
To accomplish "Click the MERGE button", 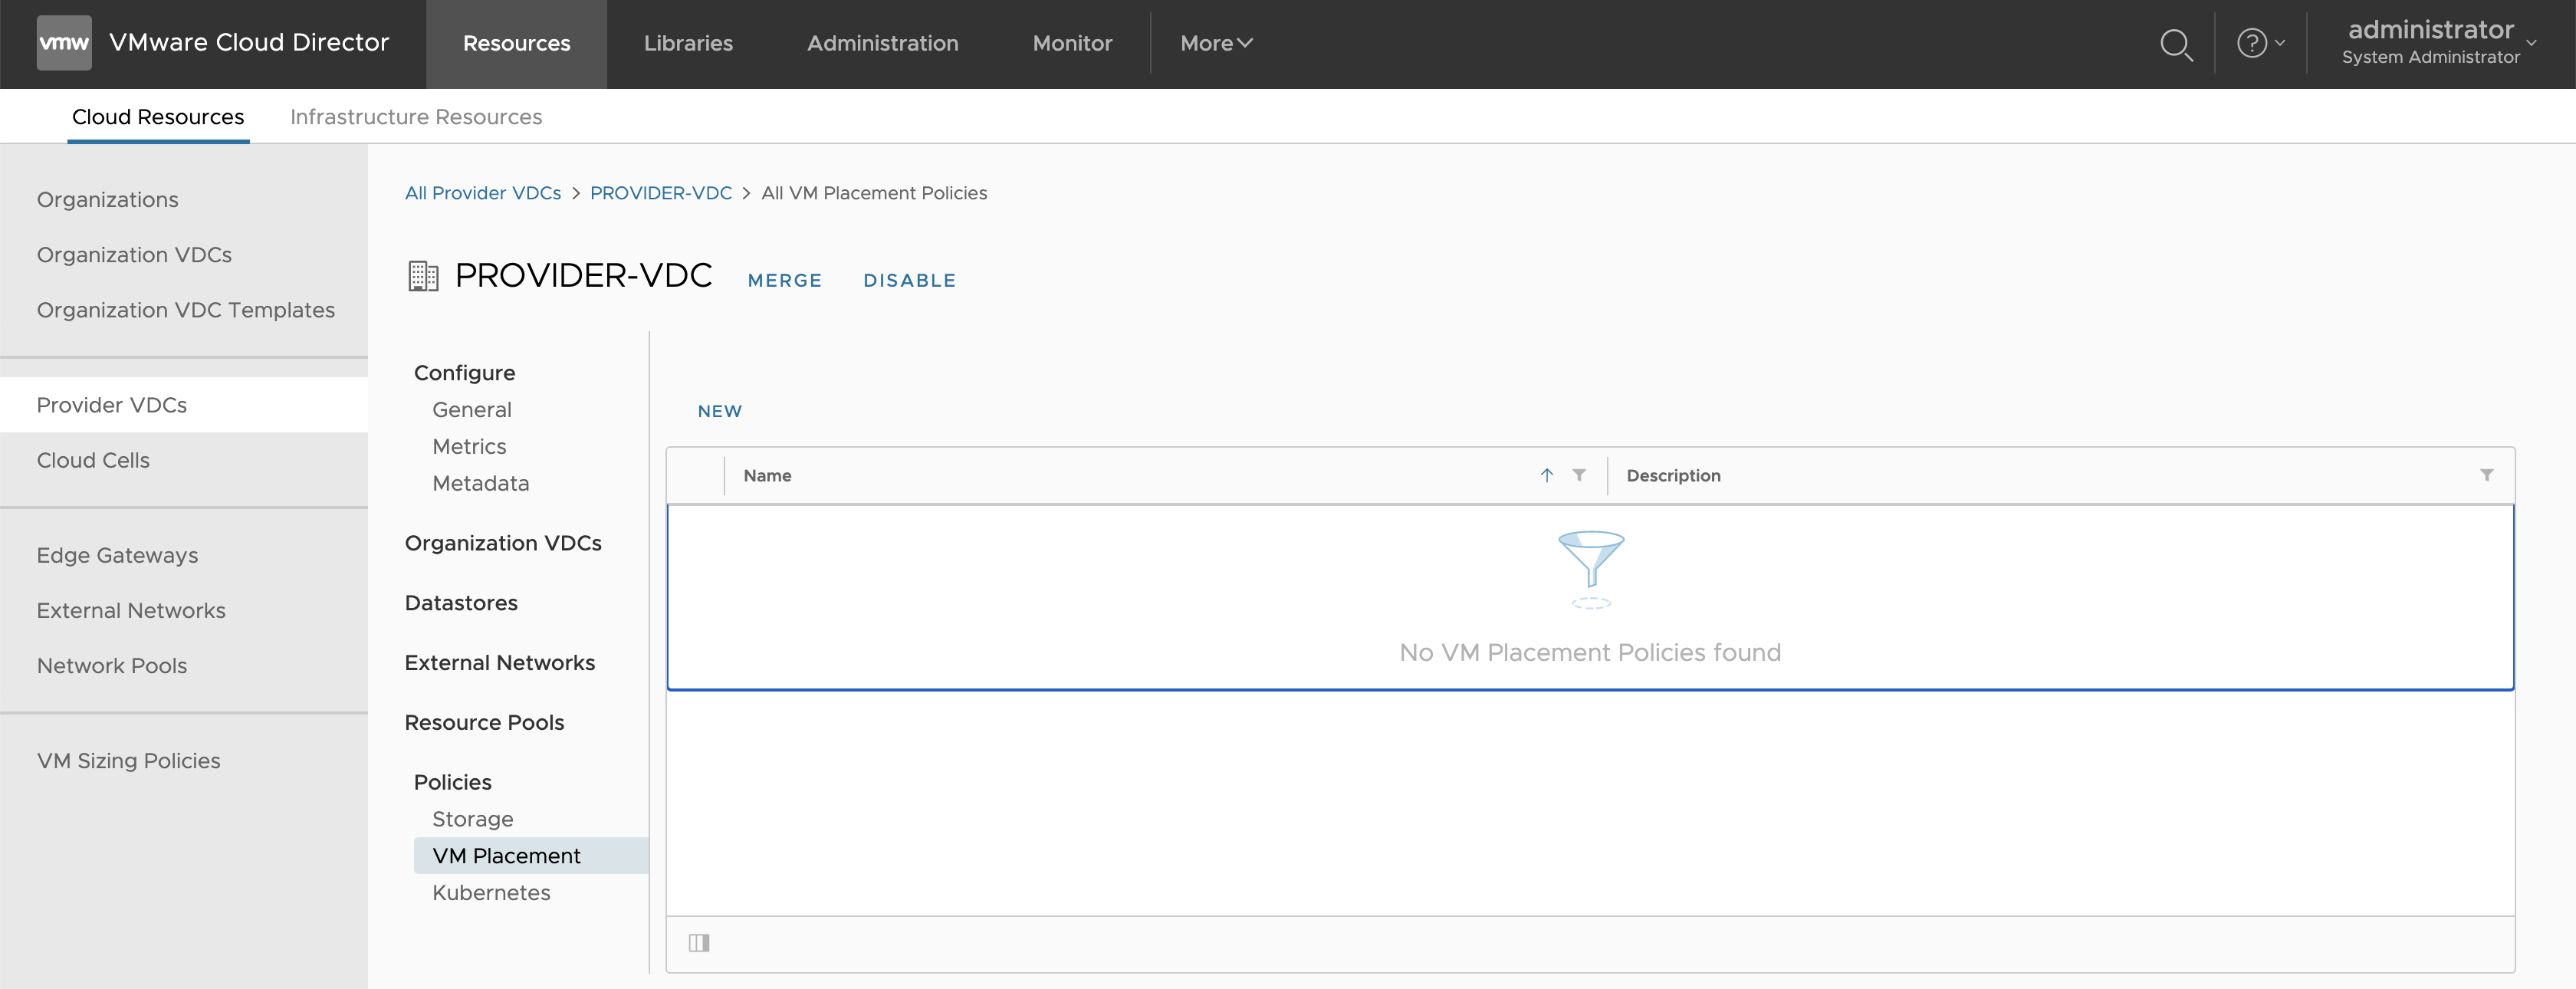I will pyautogui.click(x=784, y=280).
